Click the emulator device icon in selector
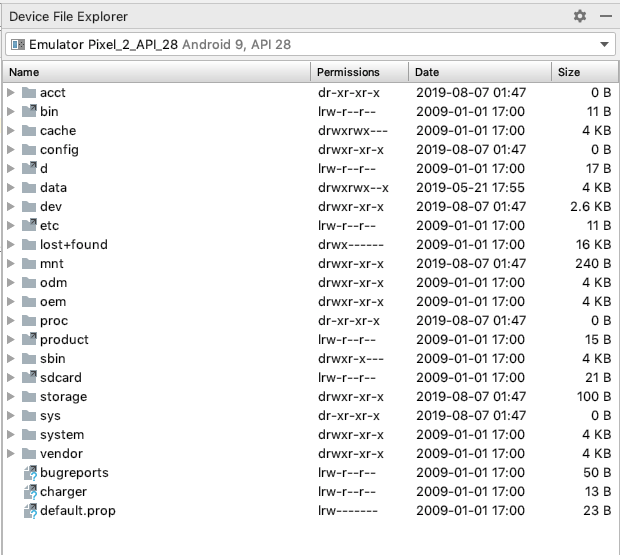The width and height of the screenshot is (620, 555). 18,44
